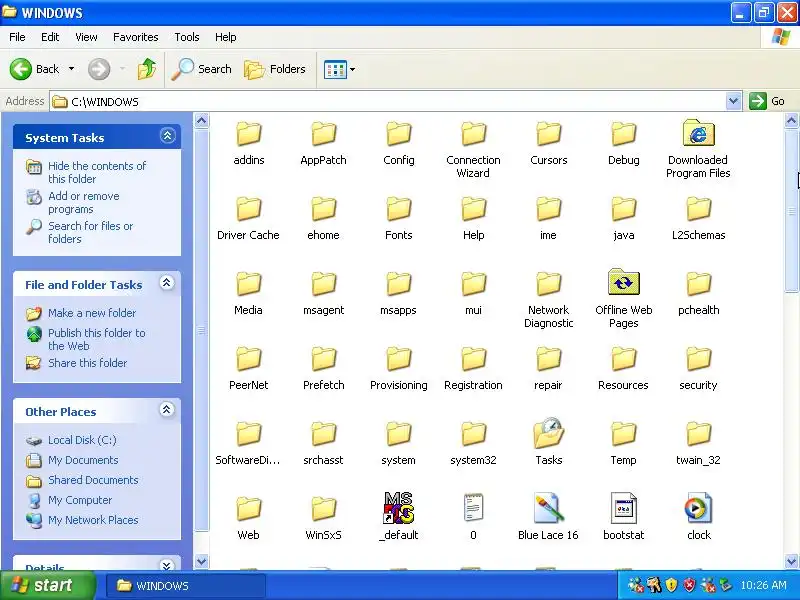Collapse the File and Folder Tasks panel
800x600 pixels.
click(x=167, y=283)
